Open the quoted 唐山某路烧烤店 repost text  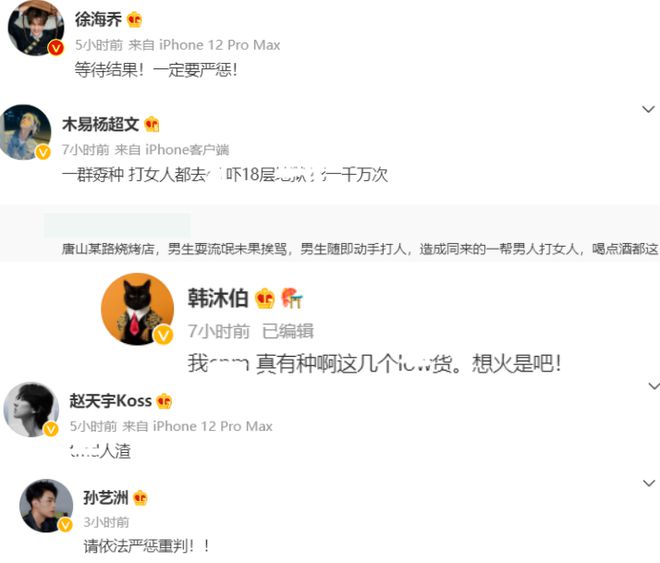coord(359,249)
